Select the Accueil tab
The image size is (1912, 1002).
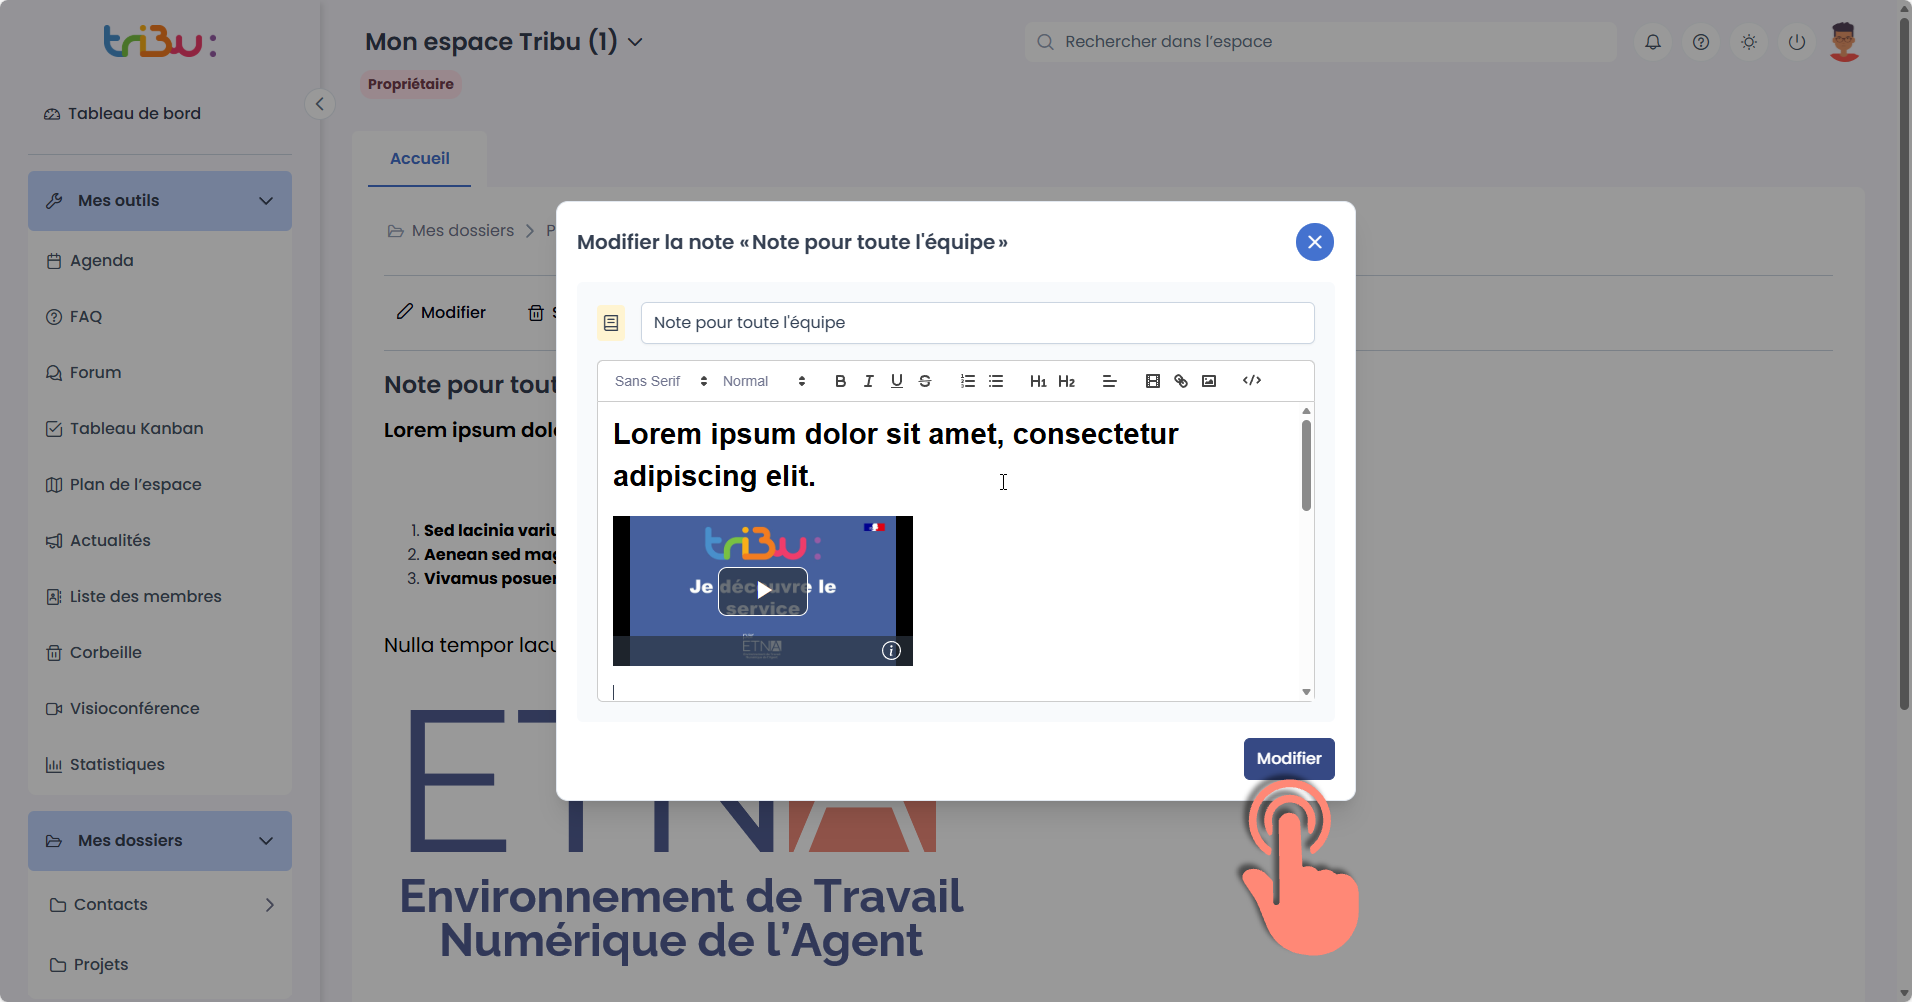click(x=419, y=158)
